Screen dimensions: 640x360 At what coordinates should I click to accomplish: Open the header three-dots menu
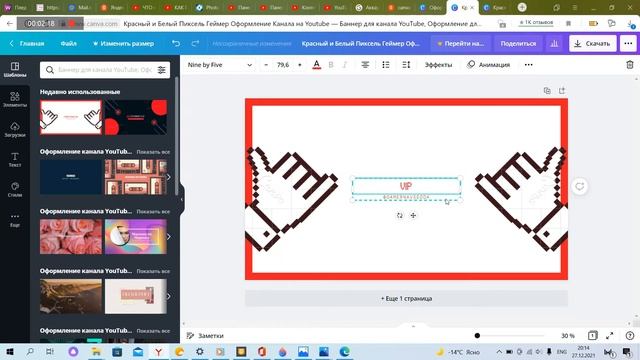[x=628, y=43]
